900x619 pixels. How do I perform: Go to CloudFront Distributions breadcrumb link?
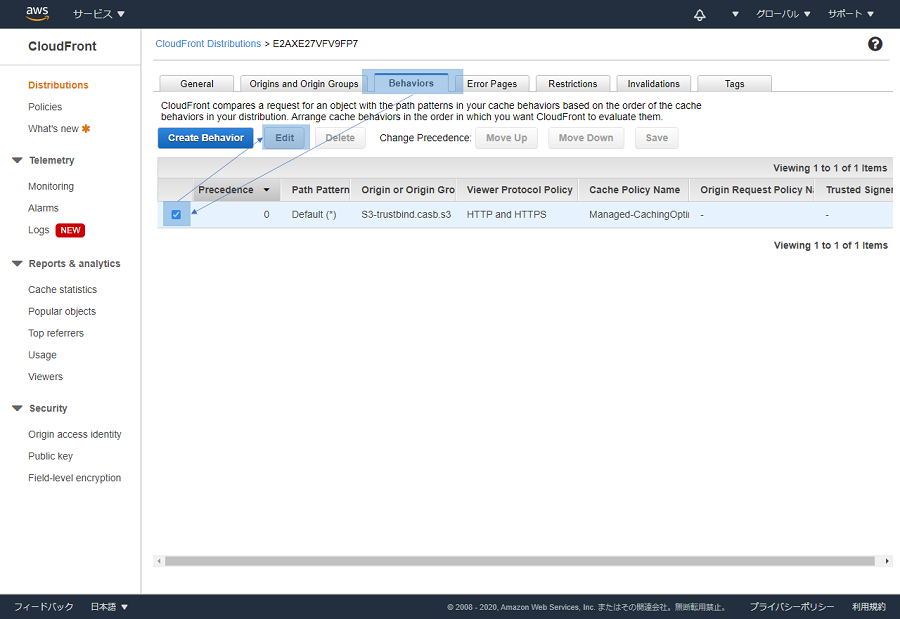(208, 44)
